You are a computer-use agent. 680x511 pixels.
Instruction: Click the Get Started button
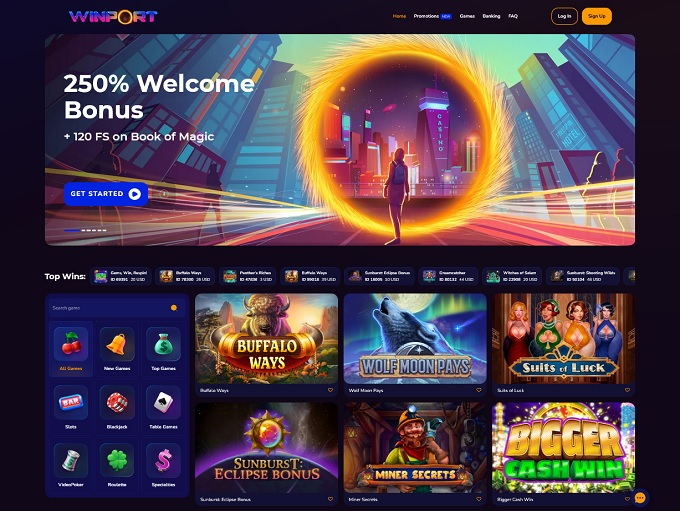pyautogui.click(x=106, y=194)
